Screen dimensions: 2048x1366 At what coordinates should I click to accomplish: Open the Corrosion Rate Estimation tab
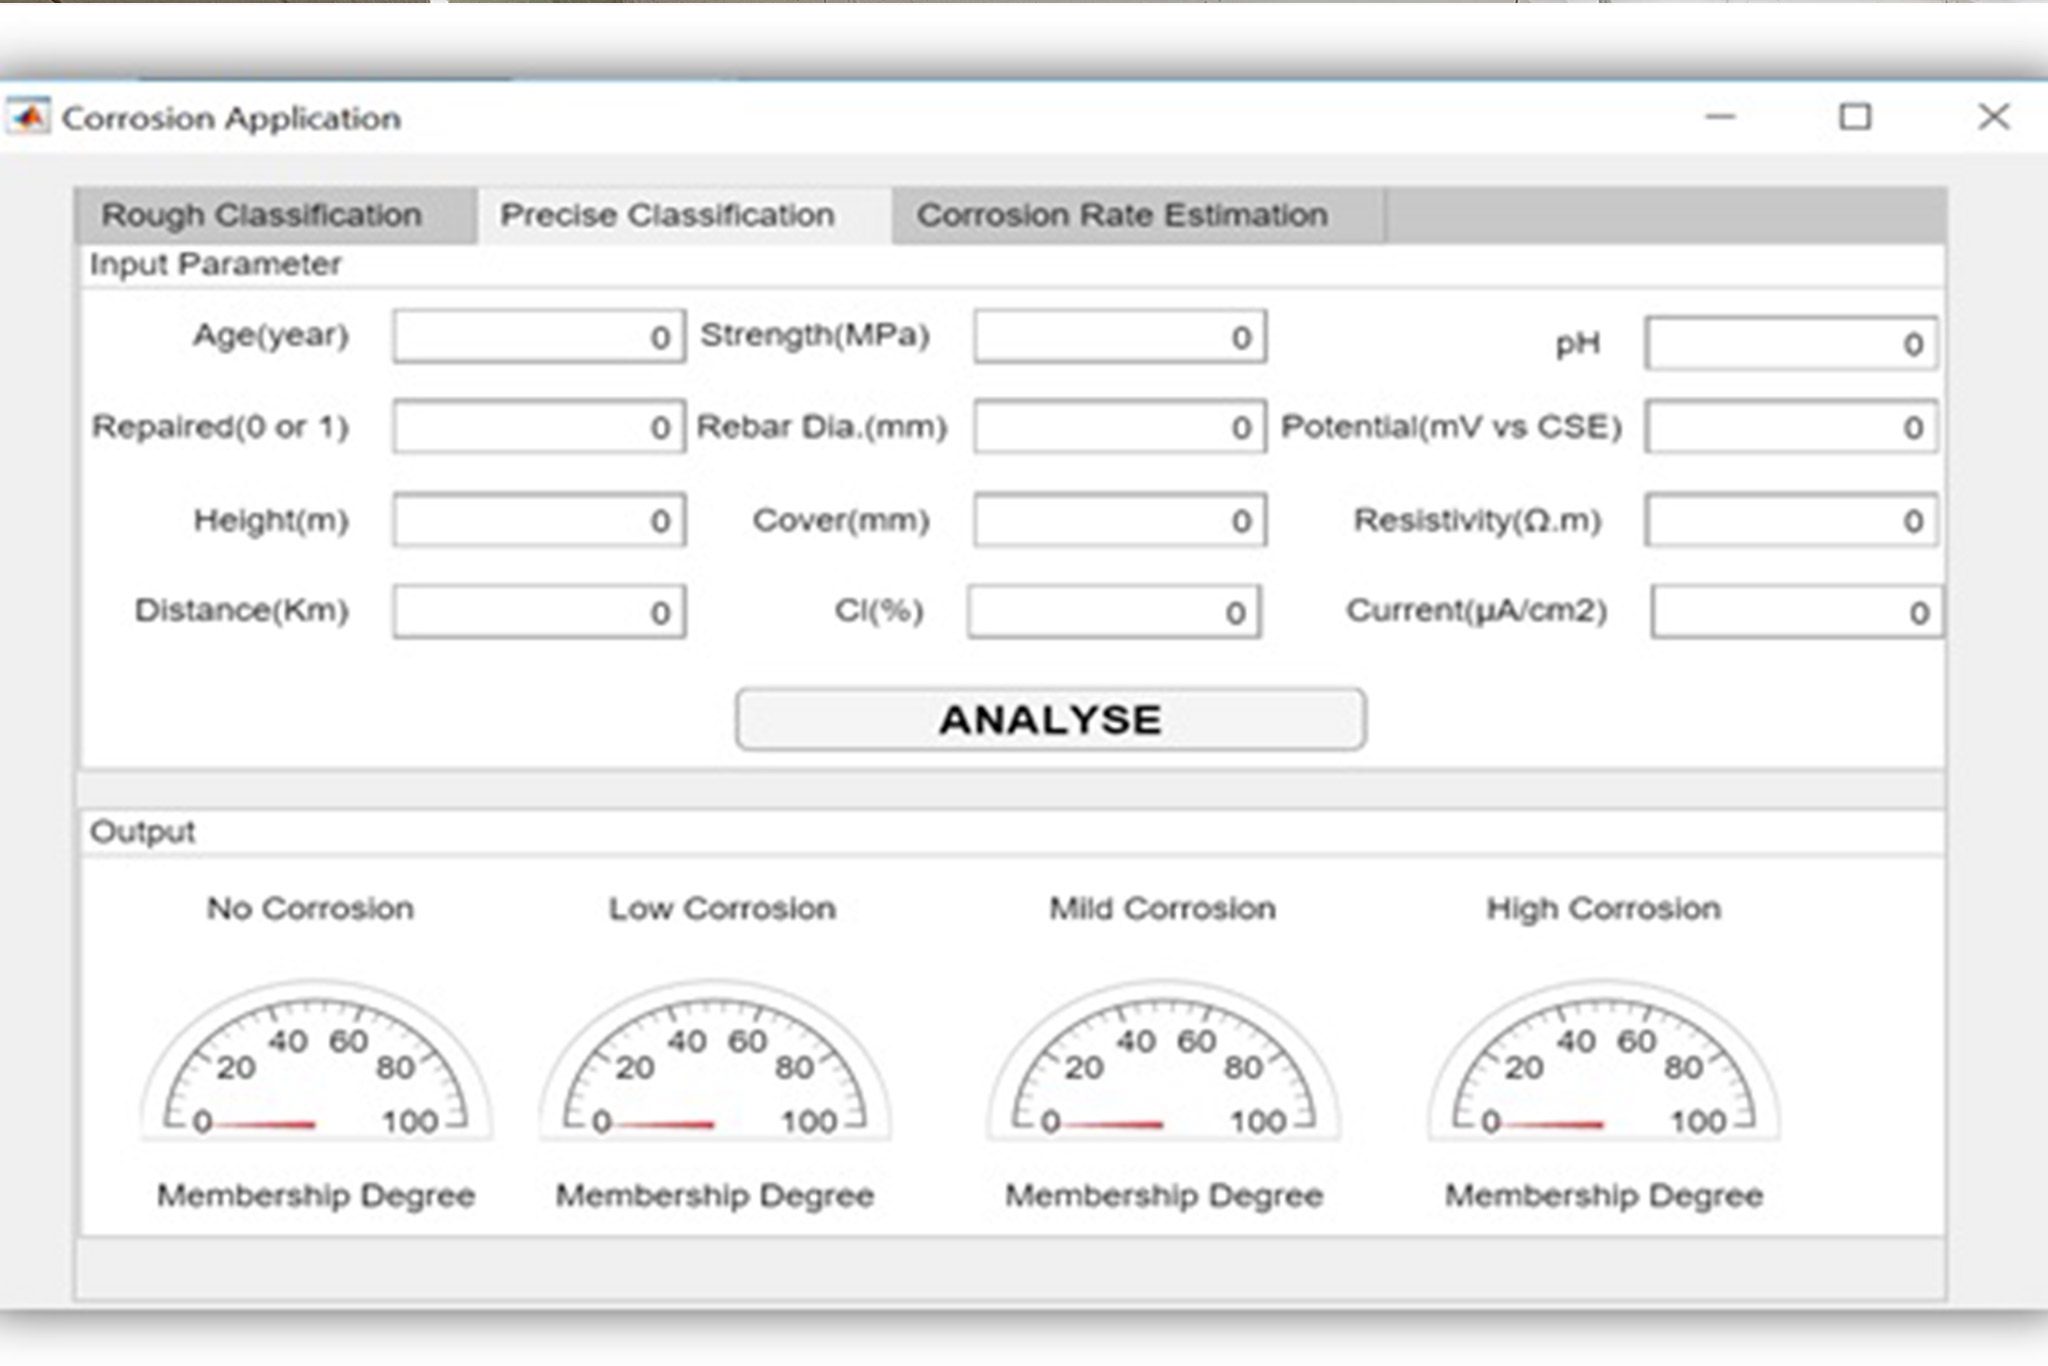point(1122,215)
